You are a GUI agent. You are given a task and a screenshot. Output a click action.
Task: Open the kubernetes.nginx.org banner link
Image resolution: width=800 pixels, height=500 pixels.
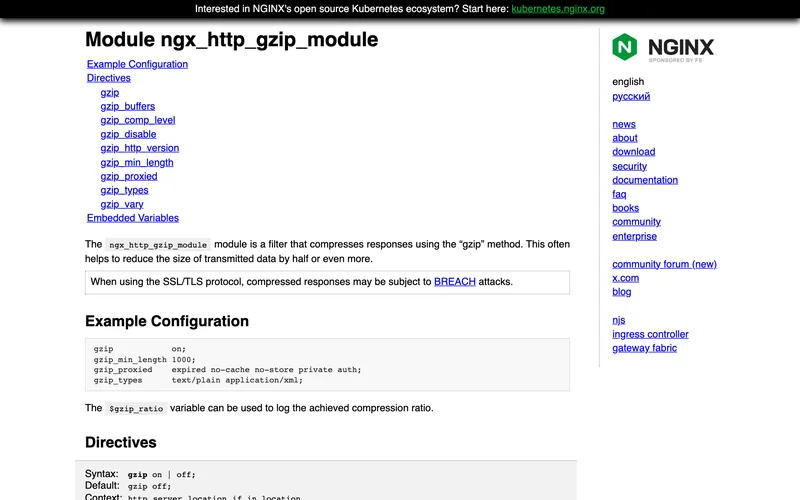click(x=558, y=9)
